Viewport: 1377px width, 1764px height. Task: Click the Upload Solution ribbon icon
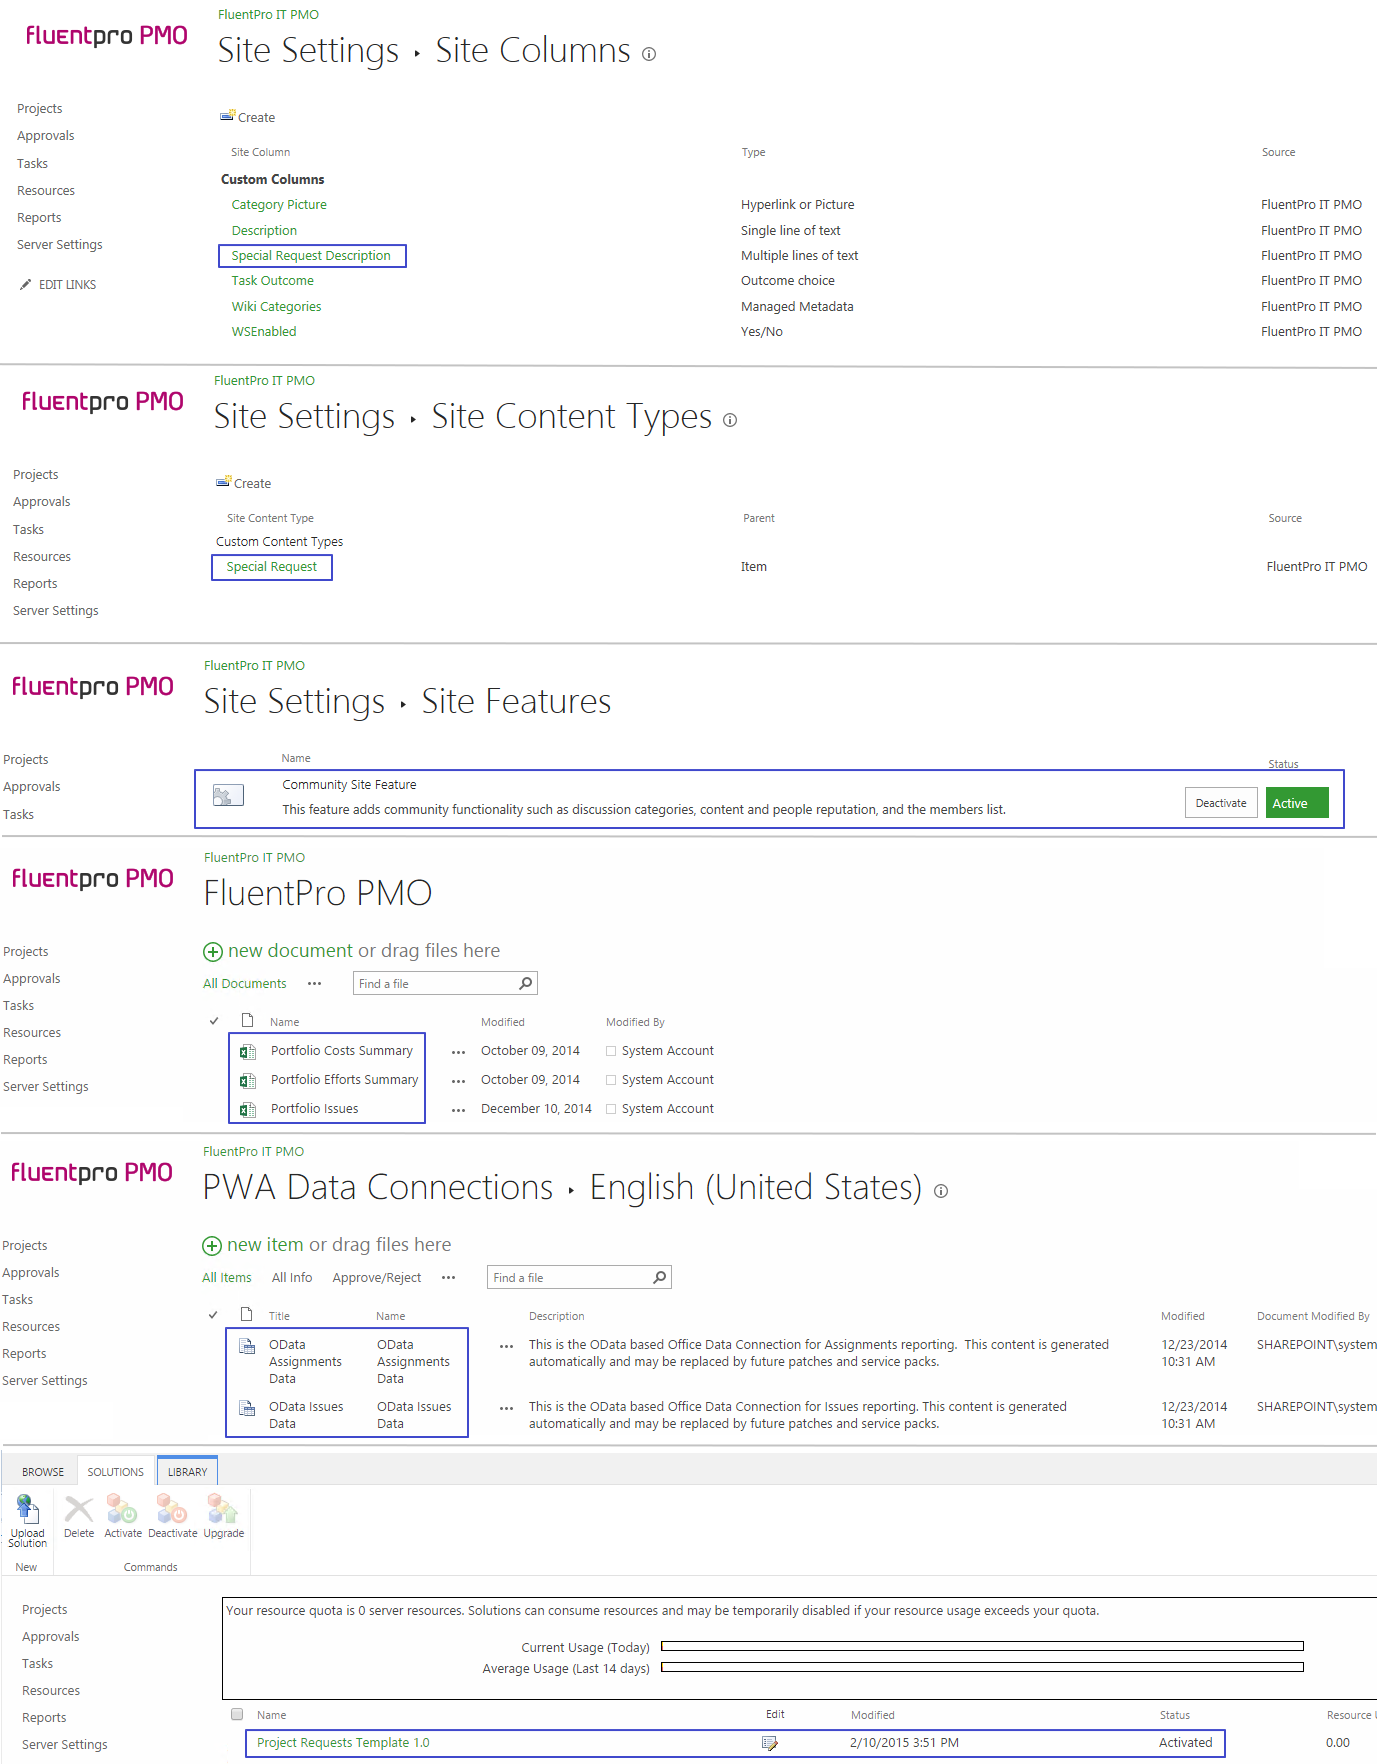(27, 1509)
